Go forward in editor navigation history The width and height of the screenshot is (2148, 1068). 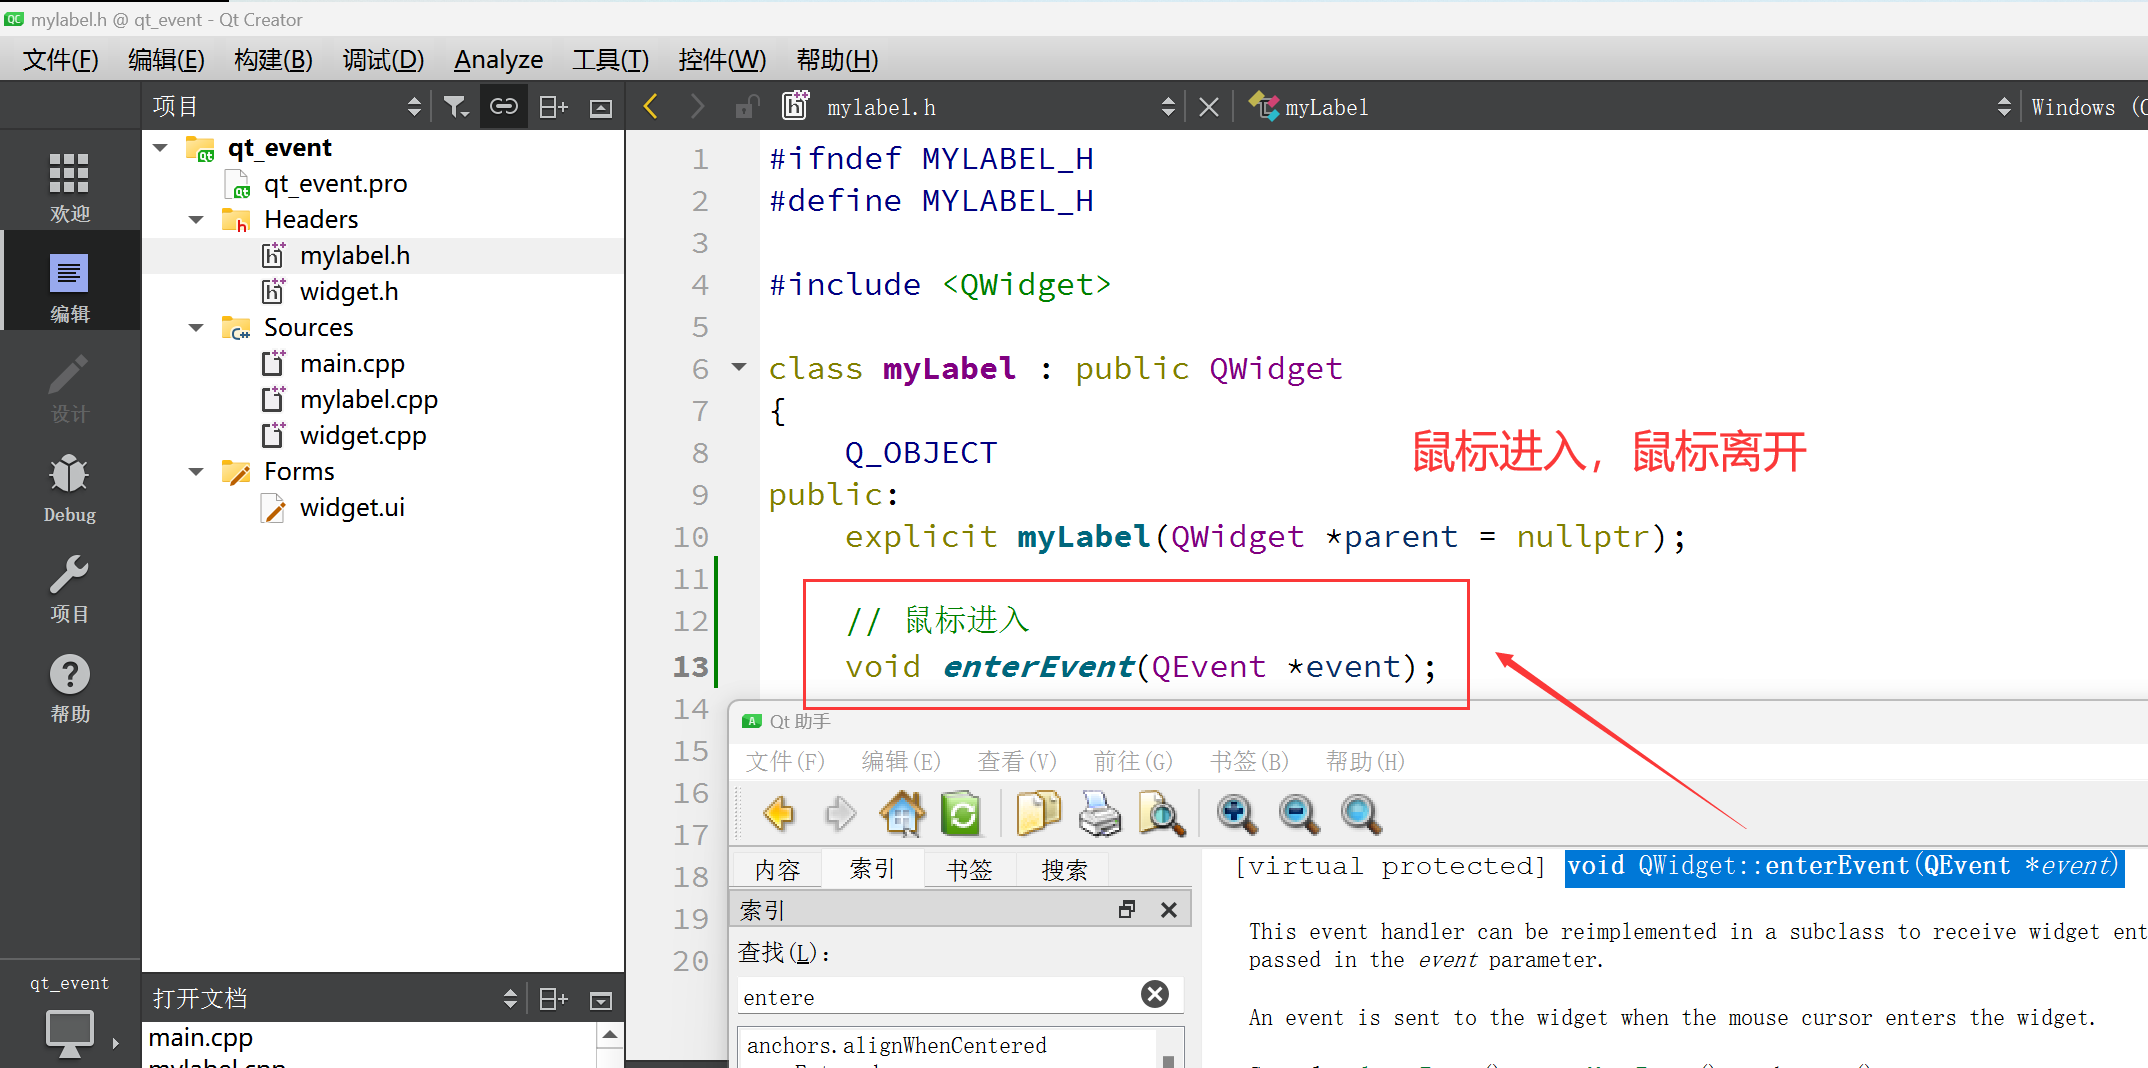tap(697, 107)
